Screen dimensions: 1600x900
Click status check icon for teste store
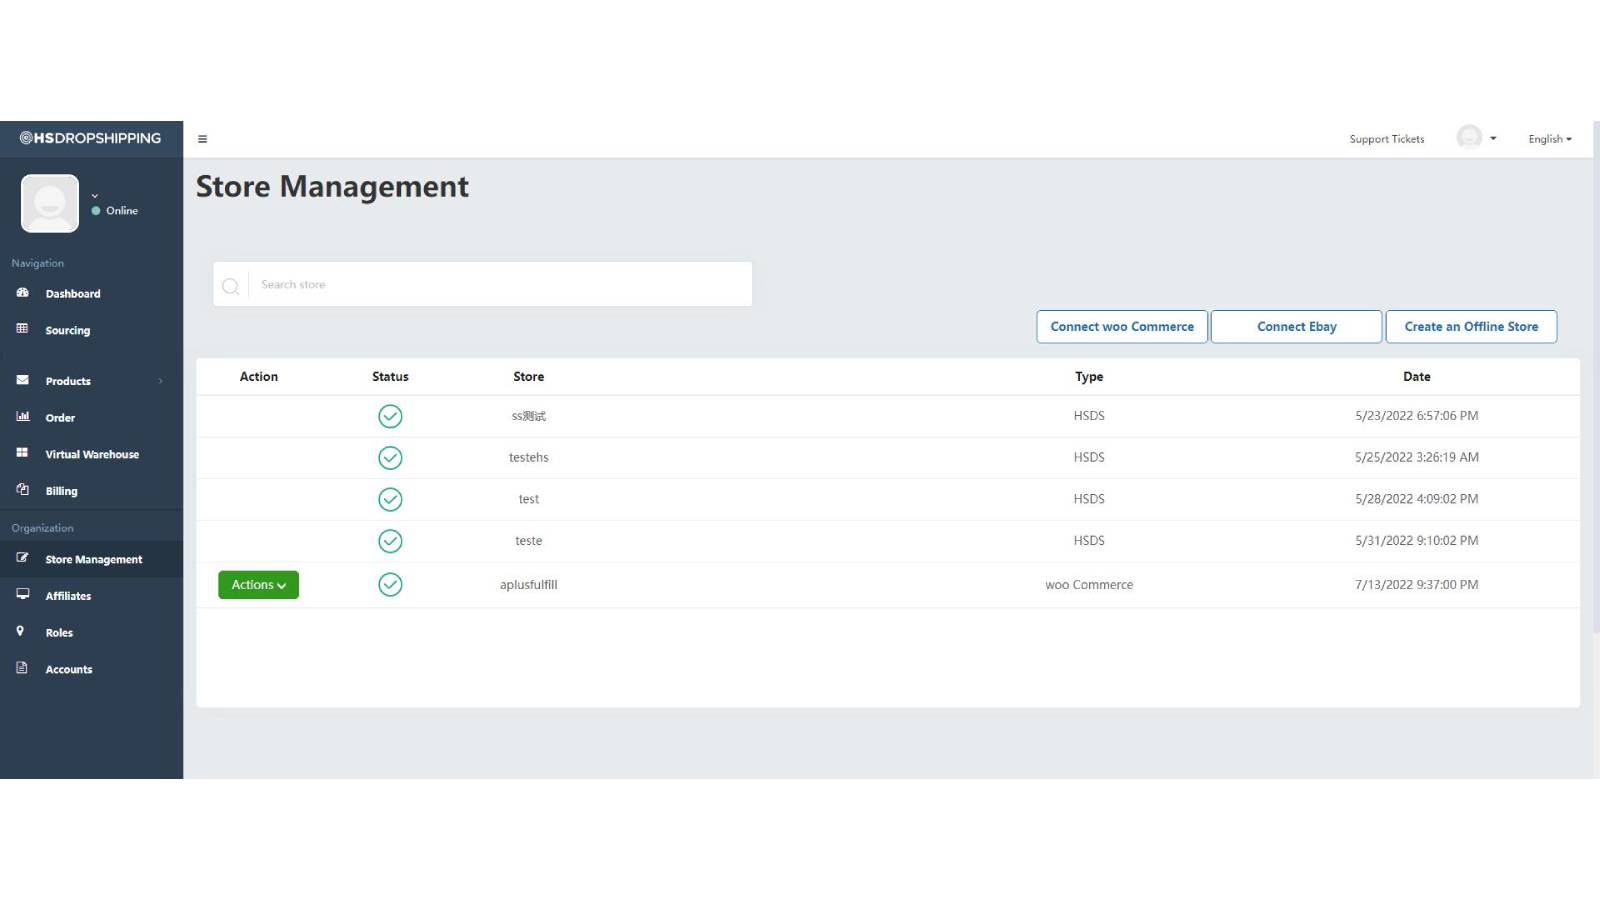coord(390,541)
